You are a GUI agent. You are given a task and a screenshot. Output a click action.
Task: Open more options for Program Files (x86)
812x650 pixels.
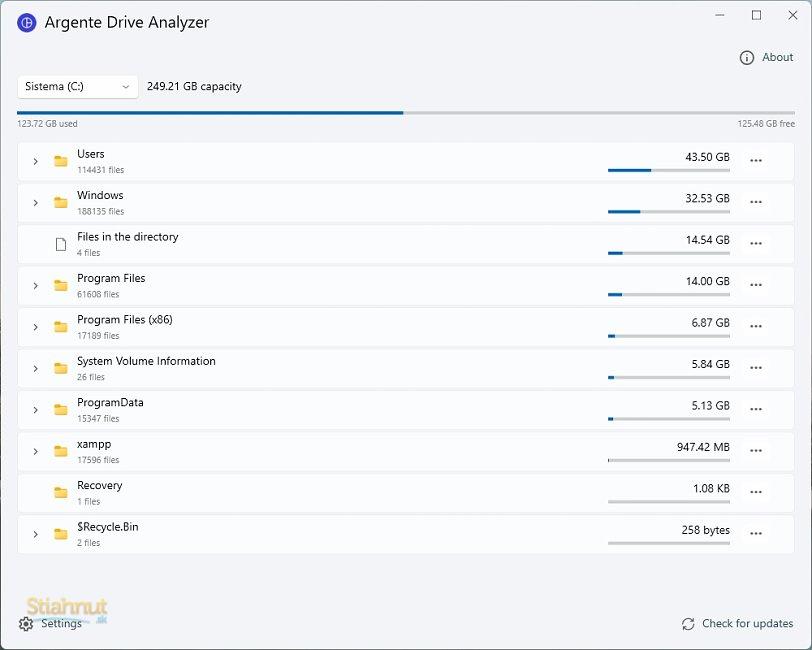756,326
